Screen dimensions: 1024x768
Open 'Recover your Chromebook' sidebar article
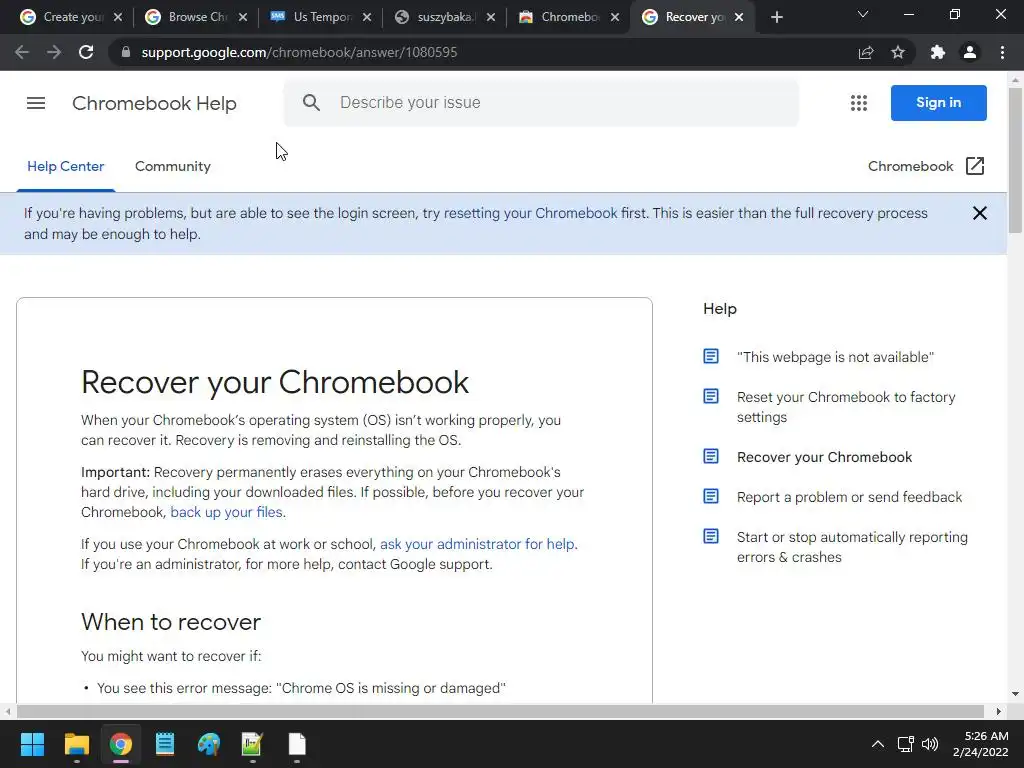[x=824, y=457]
